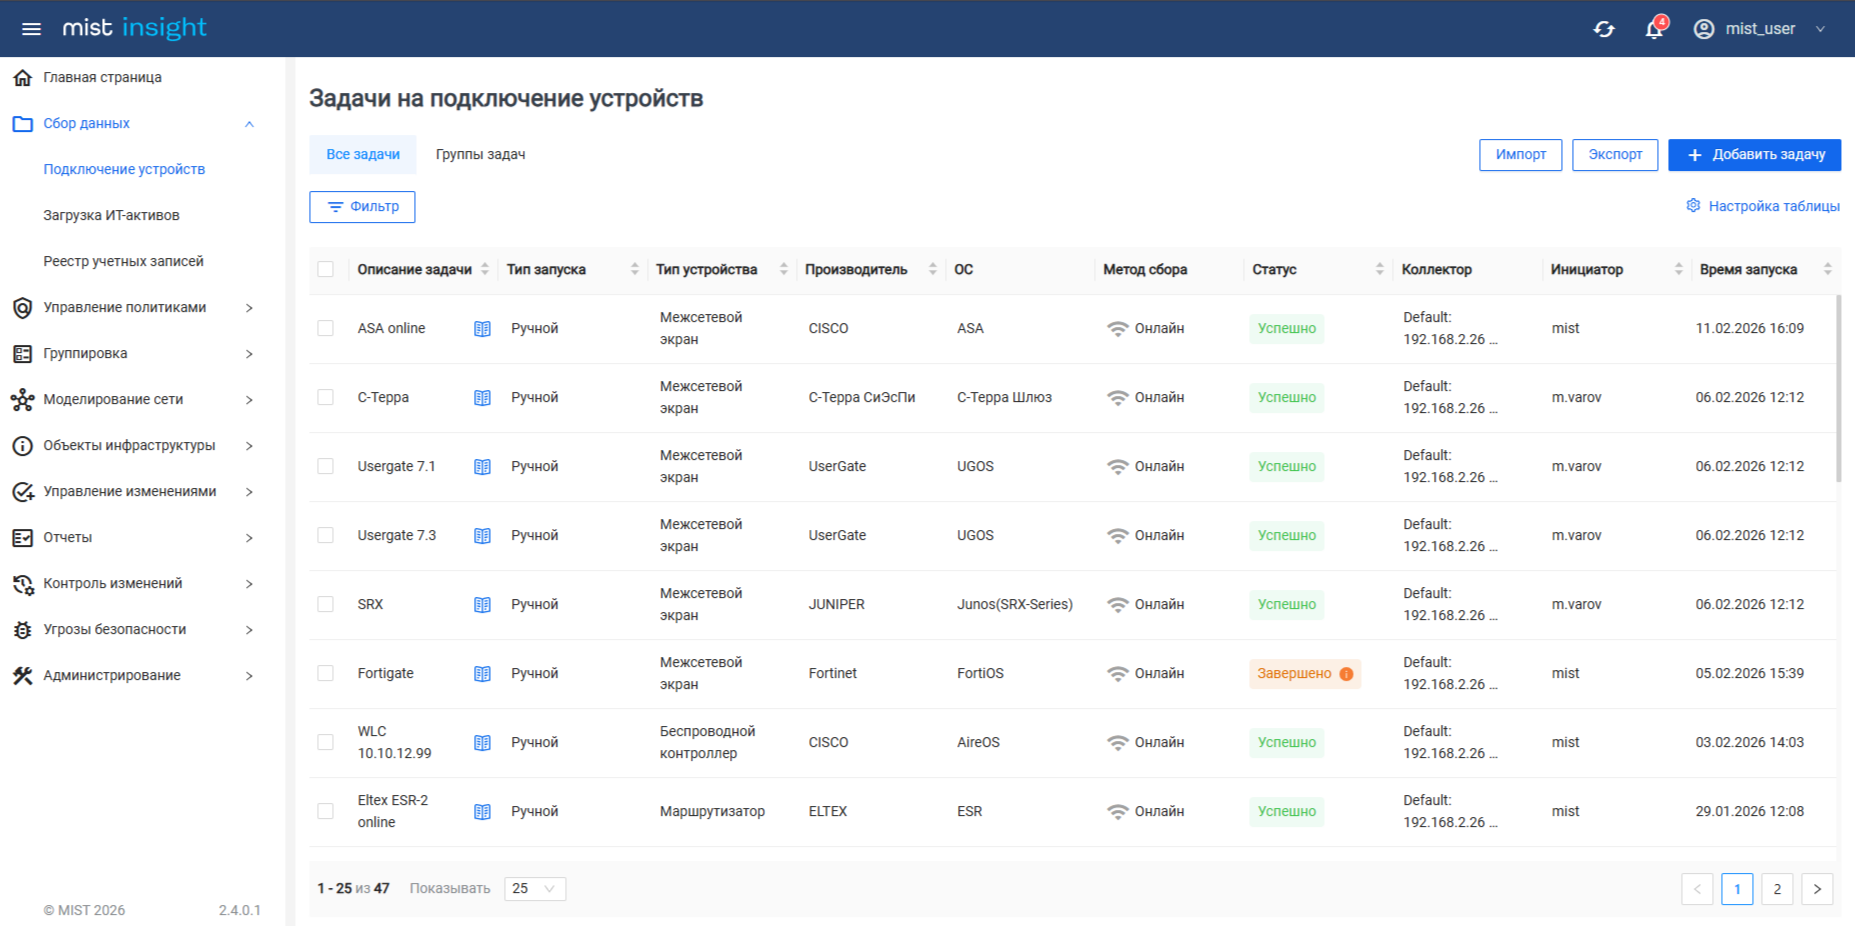Click the Добавить задачу button

point(1754,155)
